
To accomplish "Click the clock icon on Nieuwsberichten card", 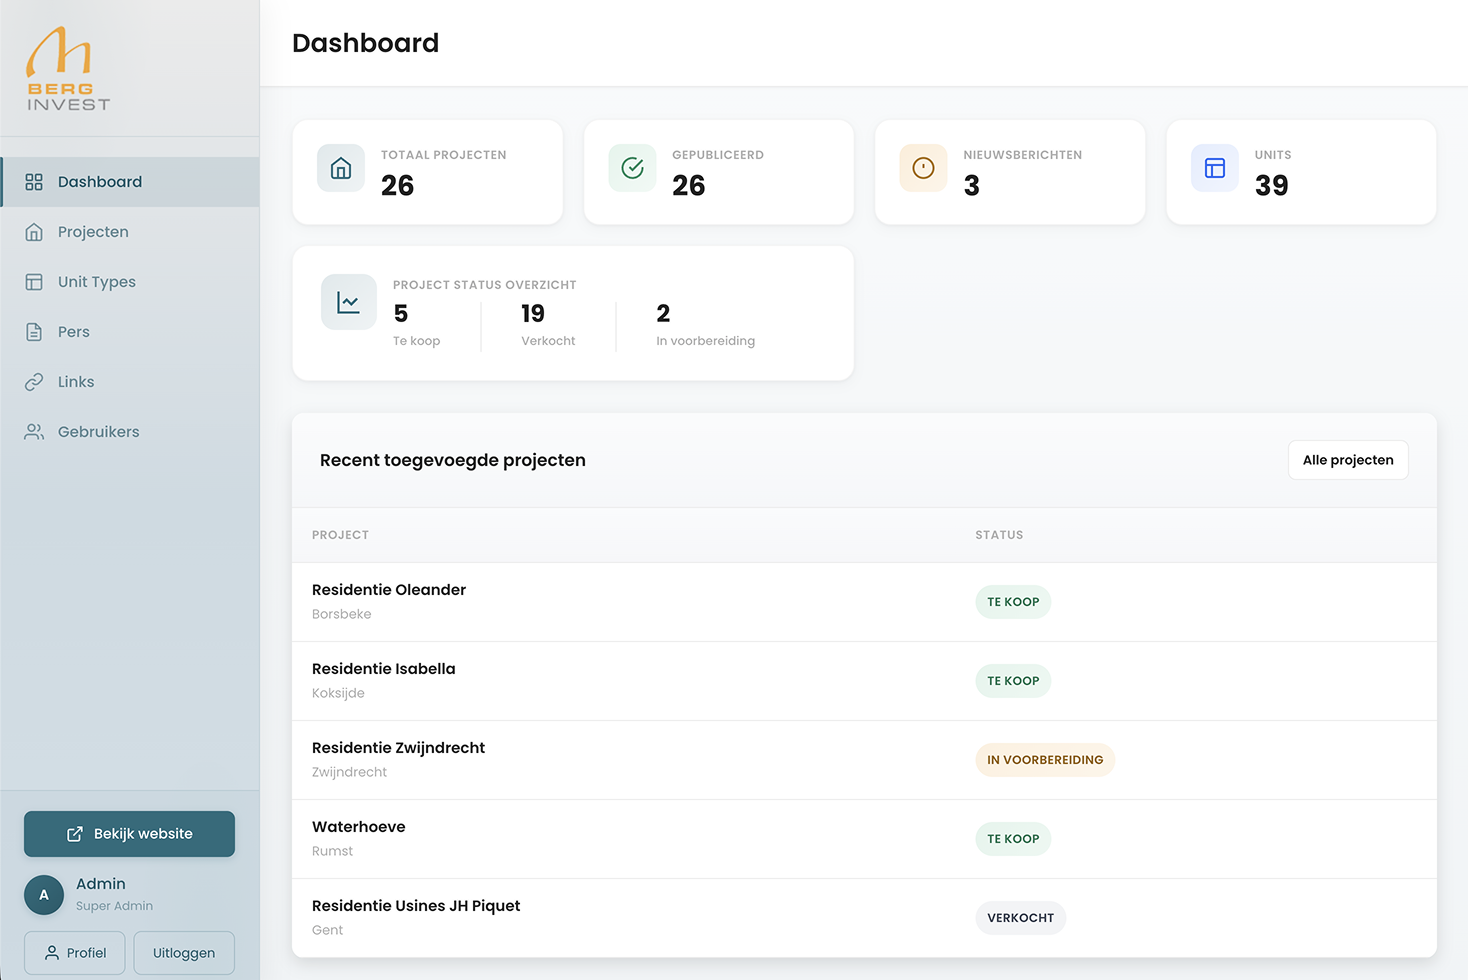I will (922, 168).
